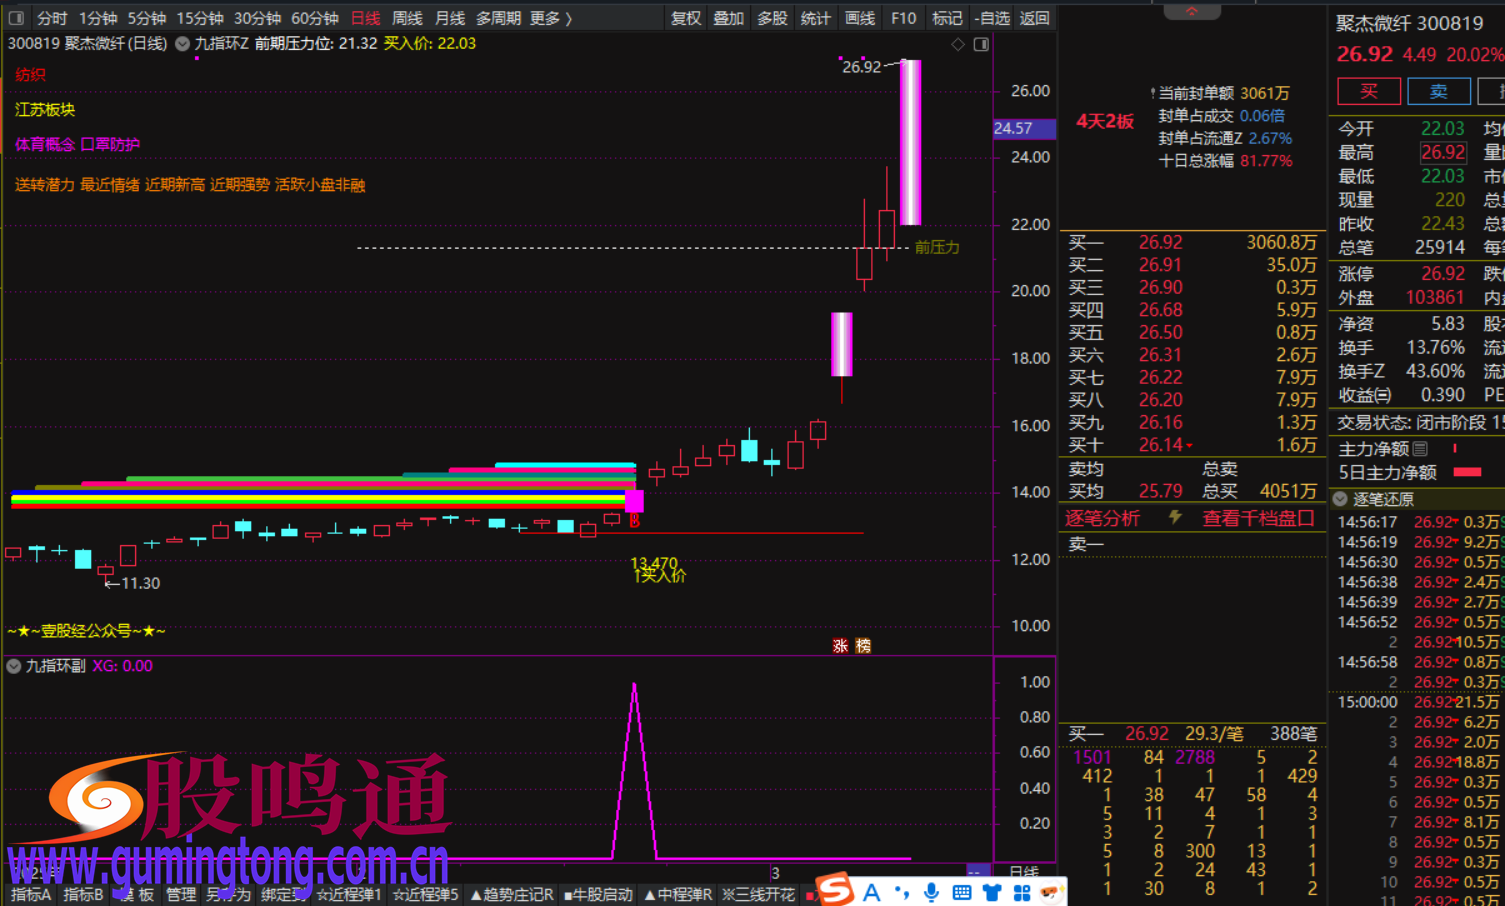Expand 更多 period options
Viewport: 1505px width, 906px height.
point(551,18)
